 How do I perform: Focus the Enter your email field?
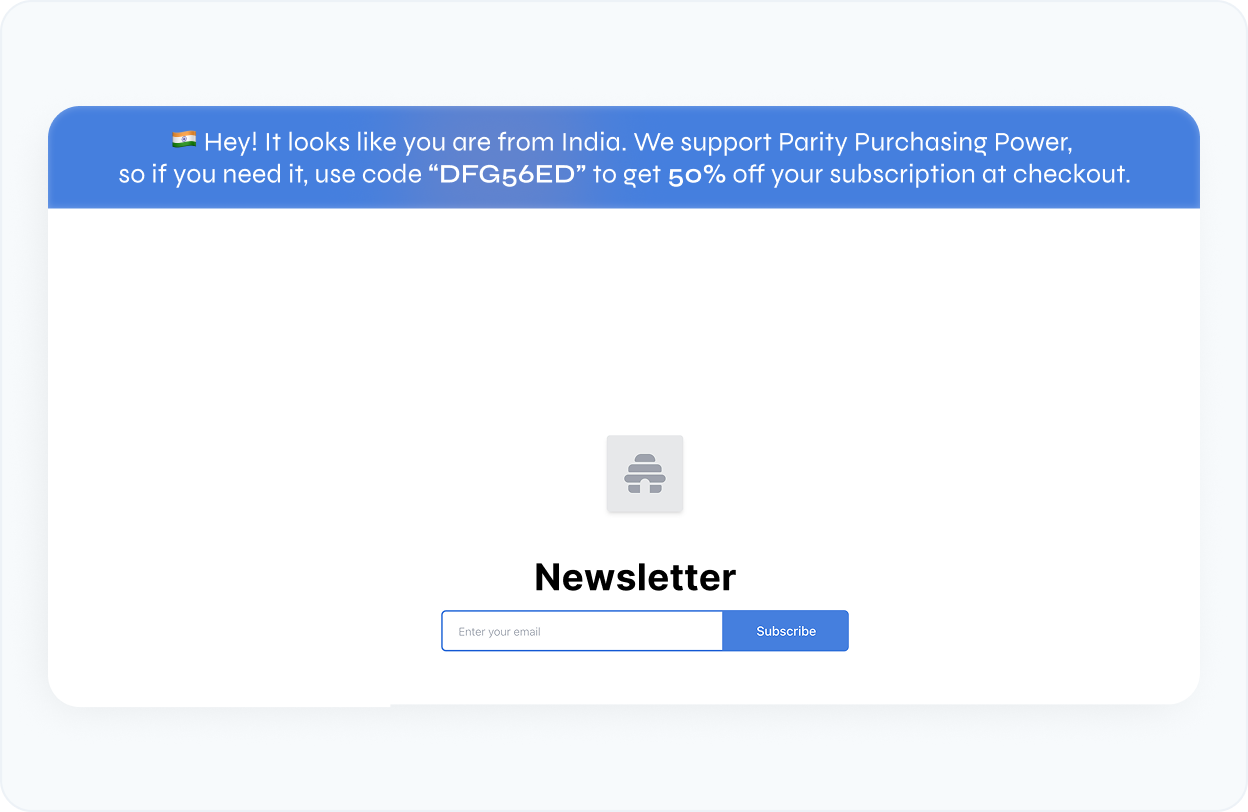click(582, 631)
